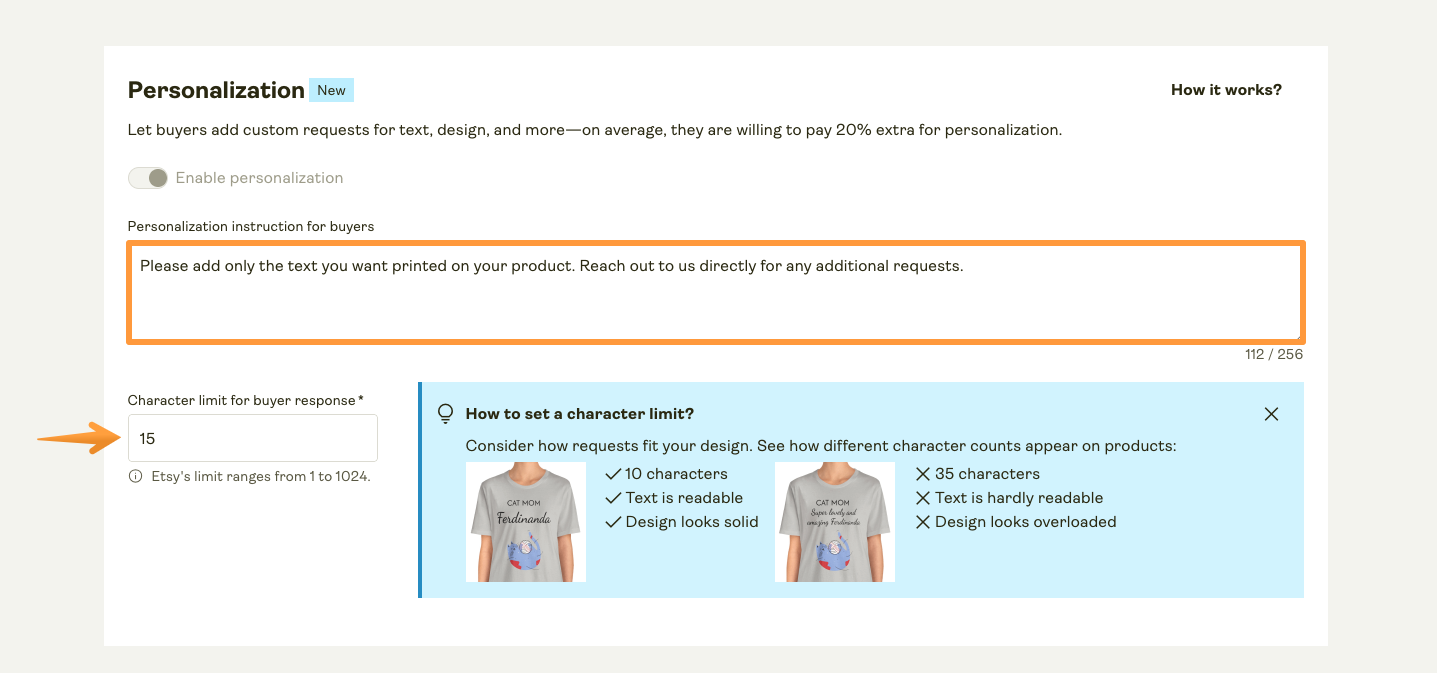Click the X mark beside "35 characters"
This screenshot has height=673, width=1437.
922,473
